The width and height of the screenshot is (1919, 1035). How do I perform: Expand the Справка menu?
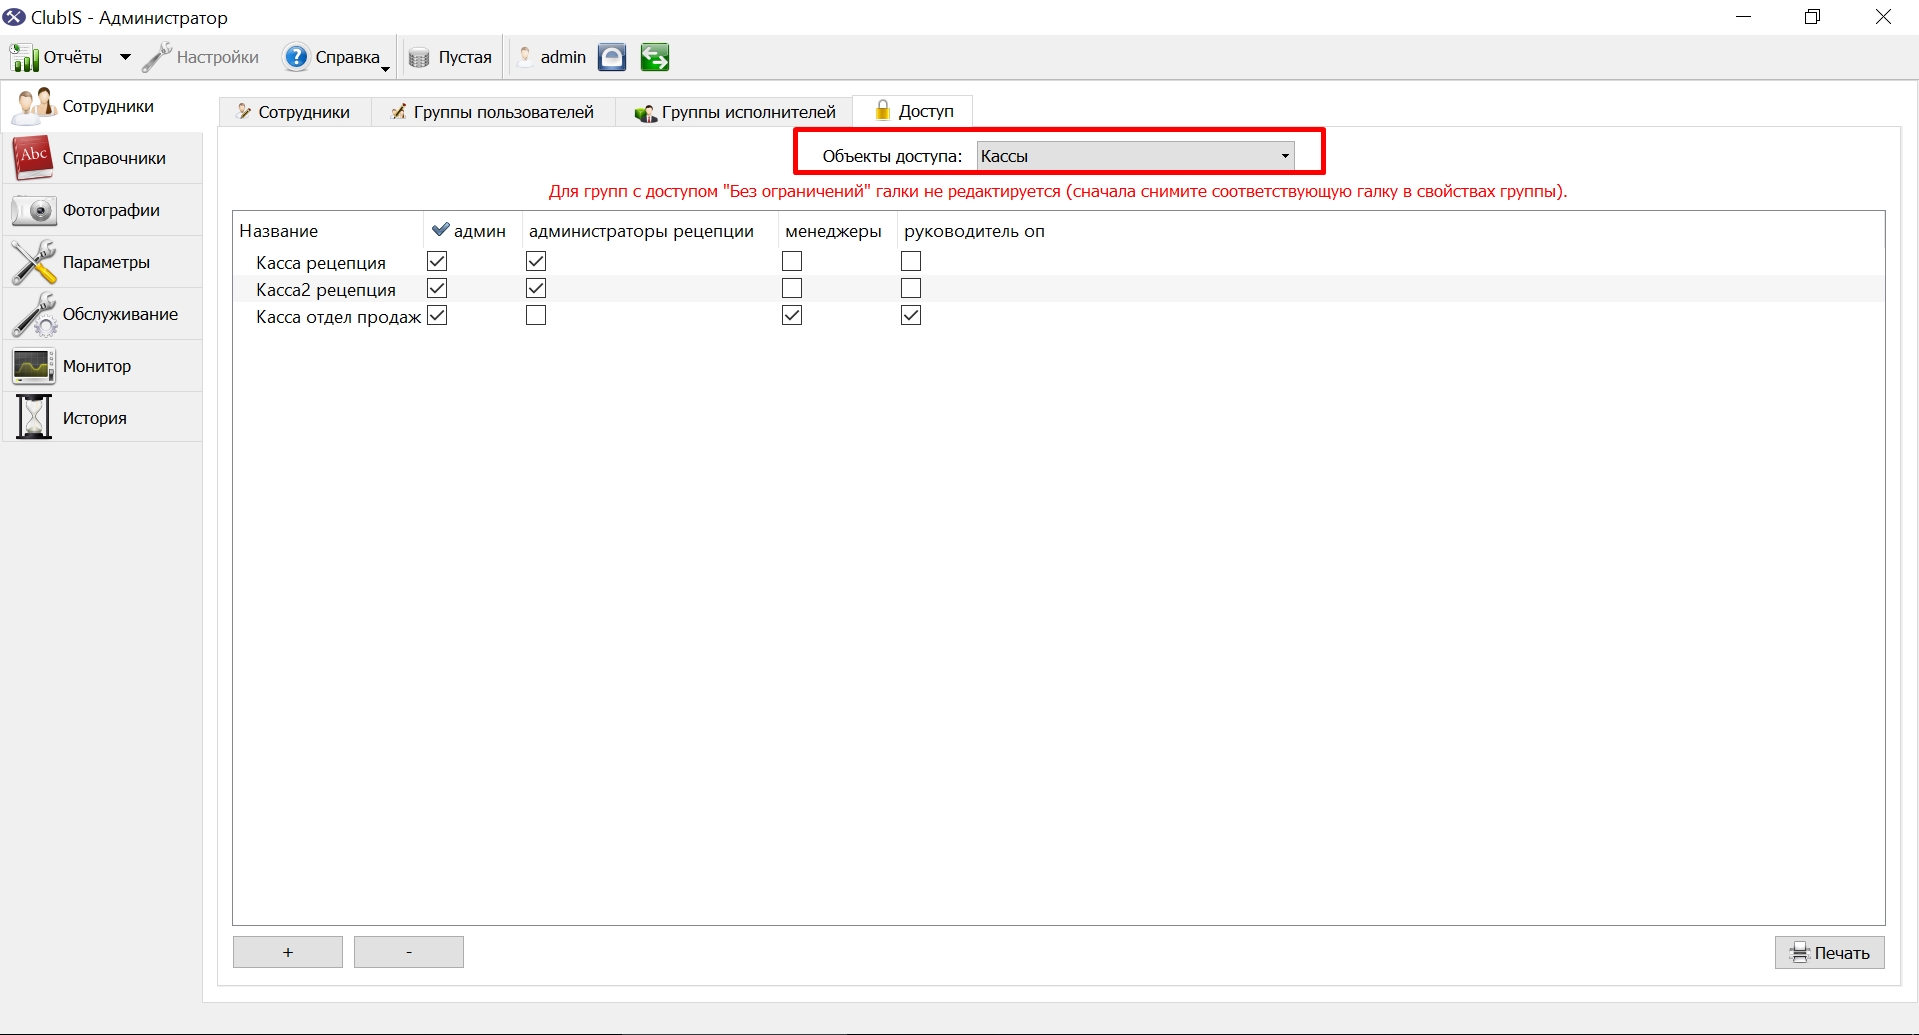(336, 58)
